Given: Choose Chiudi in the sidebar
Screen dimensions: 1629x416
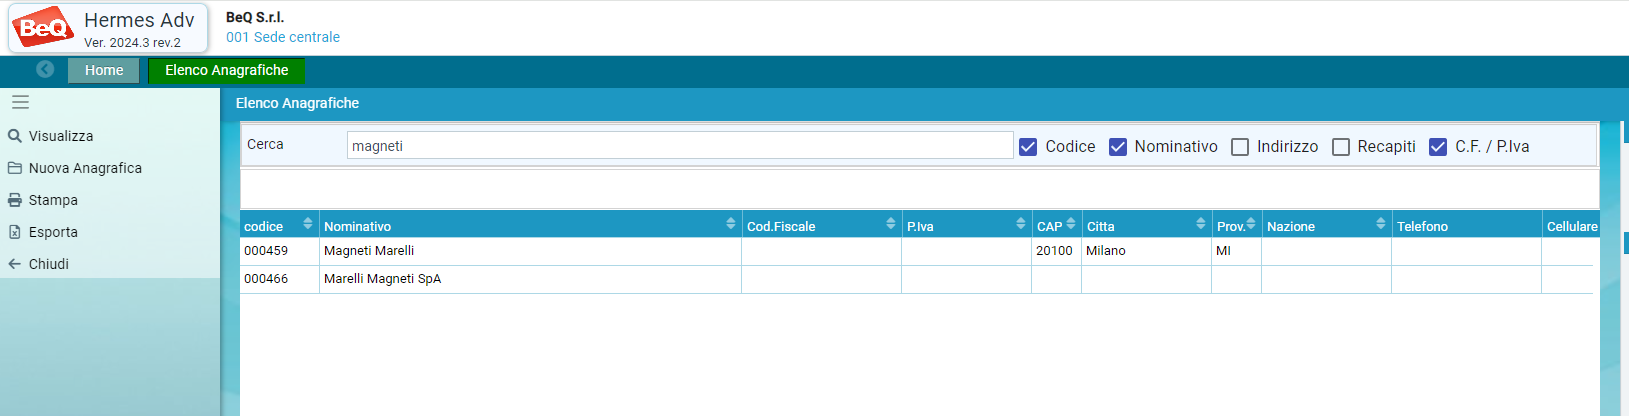Looking at the screenshot, I should pos(49,264).
